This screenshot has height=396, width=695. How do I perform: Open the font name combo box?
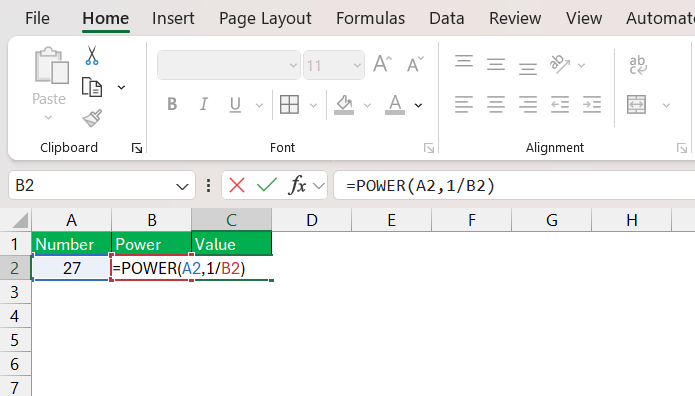pyautogui.click(x=229, y=65)
